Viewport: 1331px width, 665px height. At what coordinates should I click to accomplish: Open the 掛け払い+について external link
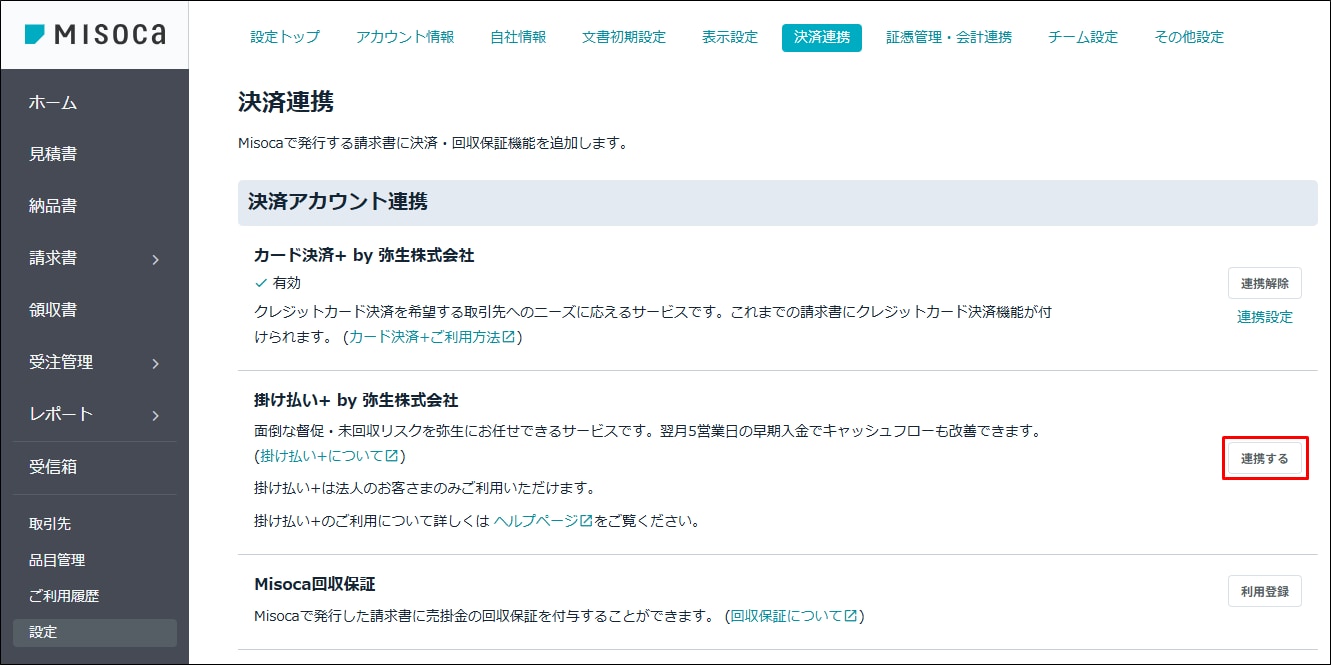pos(329,456)
